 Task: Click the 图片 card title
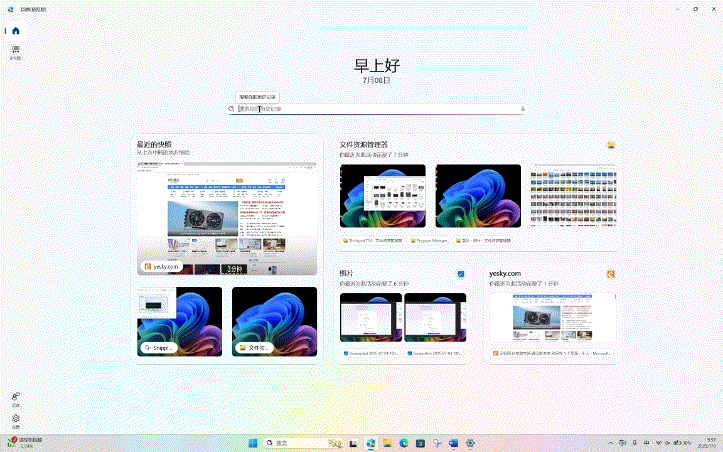pos(346,274)
